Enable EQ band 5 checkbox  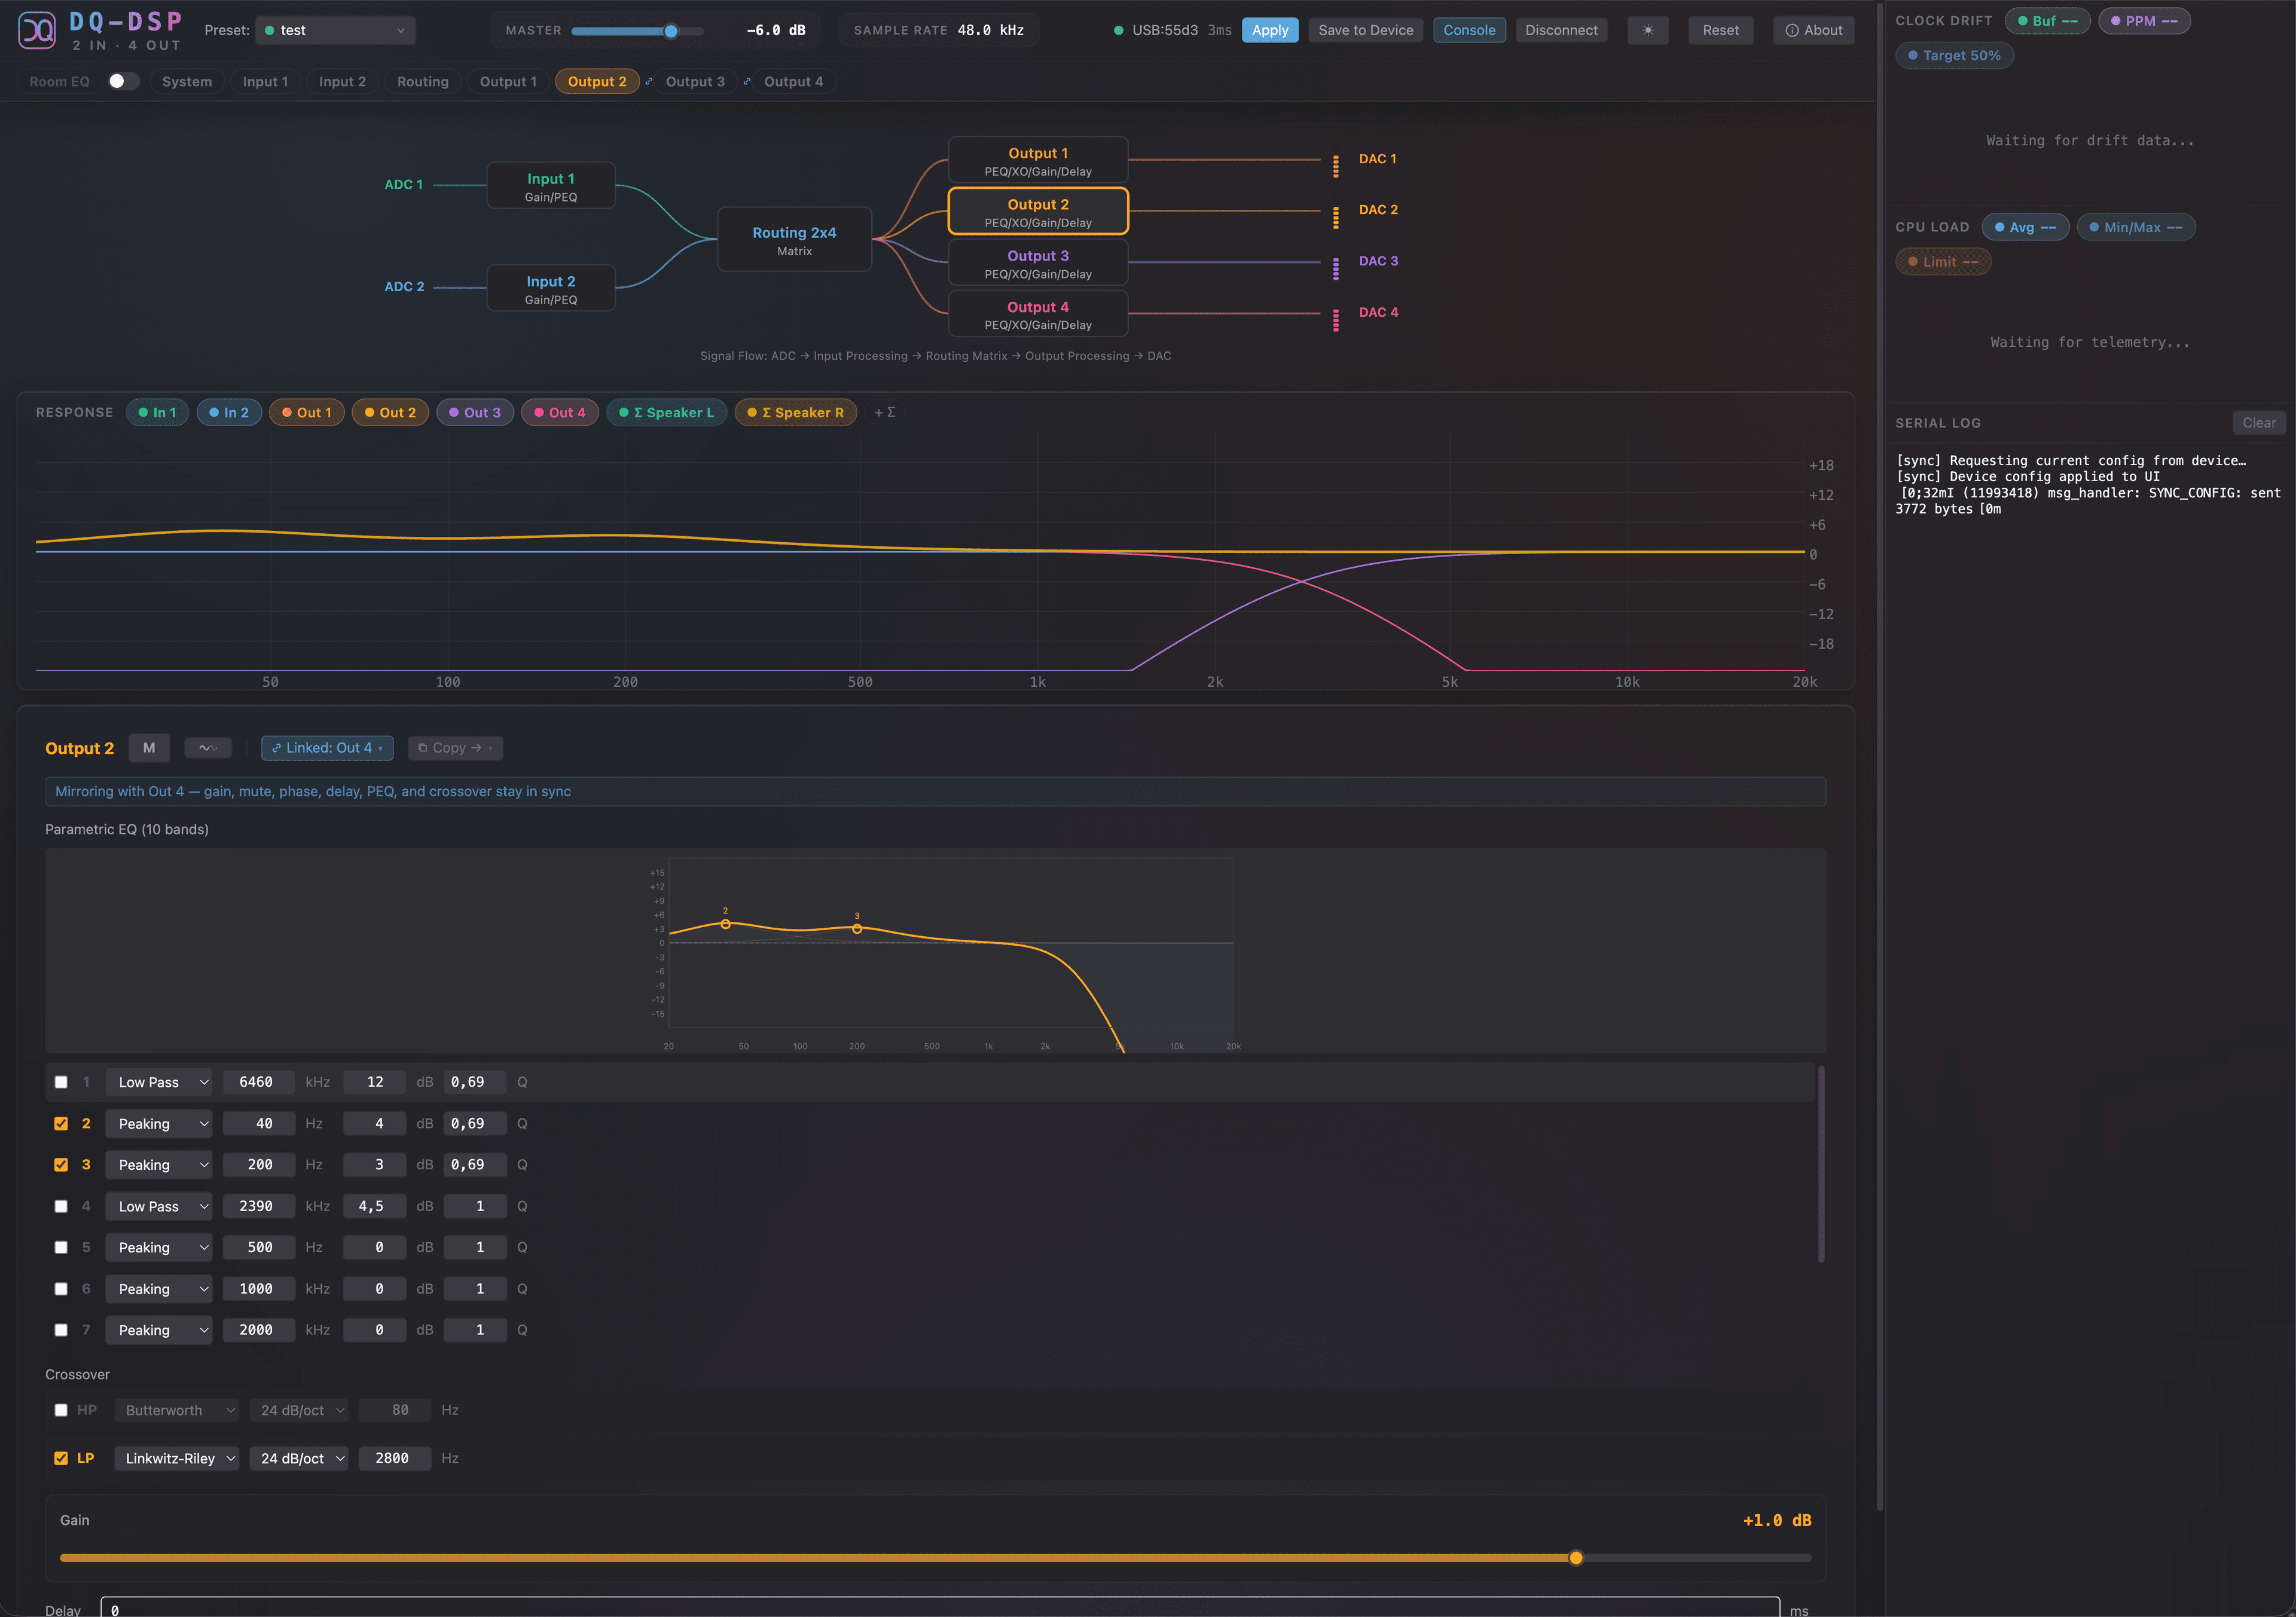click(61, 1247)
